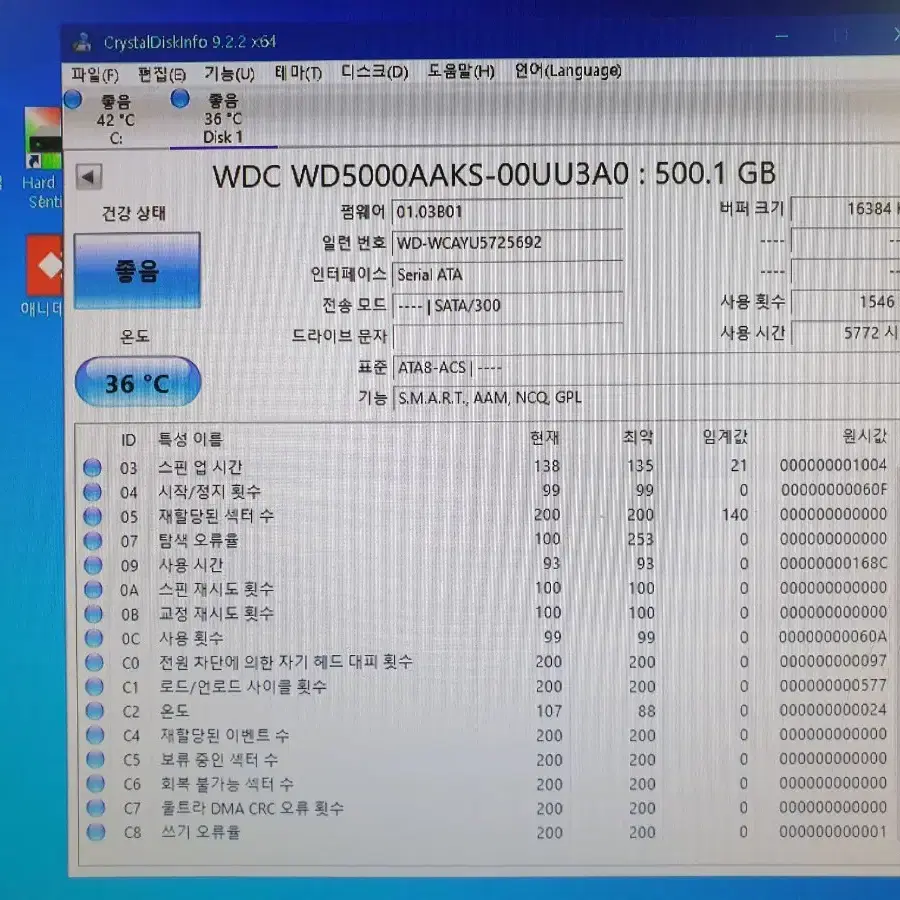Minimize the CrystalDiskInfo window

click(781, 37)
